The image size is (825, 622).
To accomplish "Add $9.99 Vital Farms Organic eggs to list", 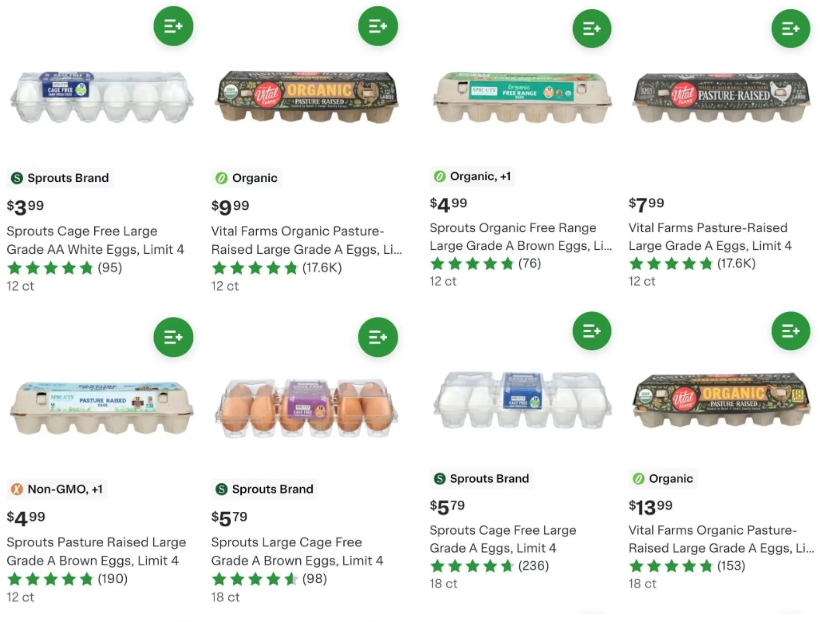I will click(x=378, y=26).
